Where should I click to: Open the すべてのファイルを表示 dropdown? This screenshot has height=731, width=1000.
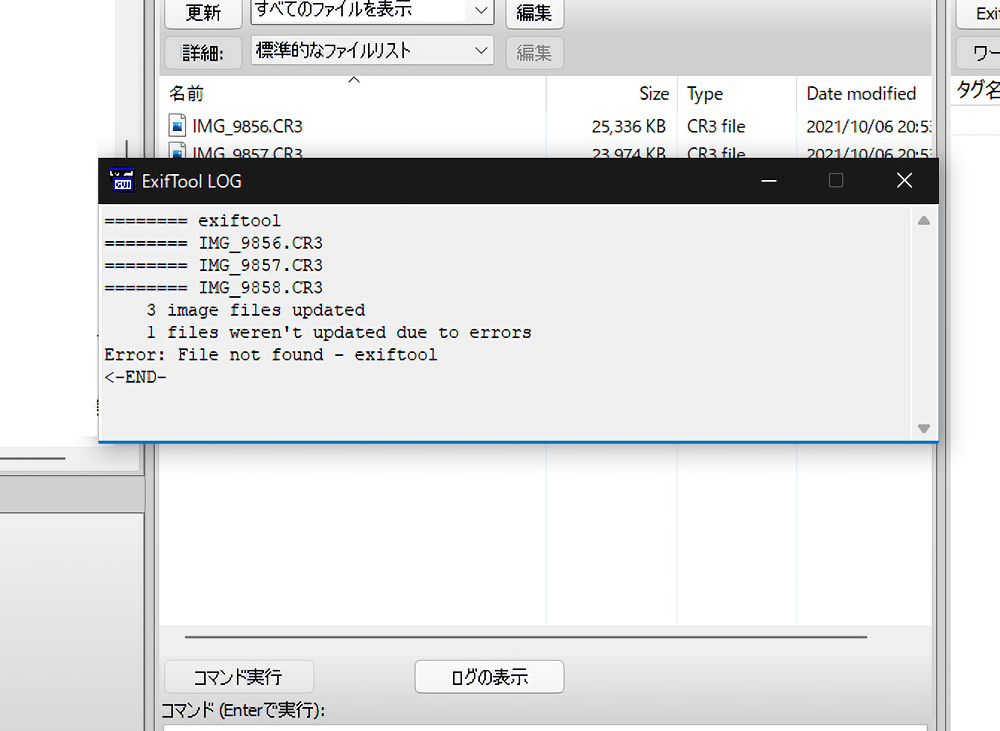(x=370, y=10)
